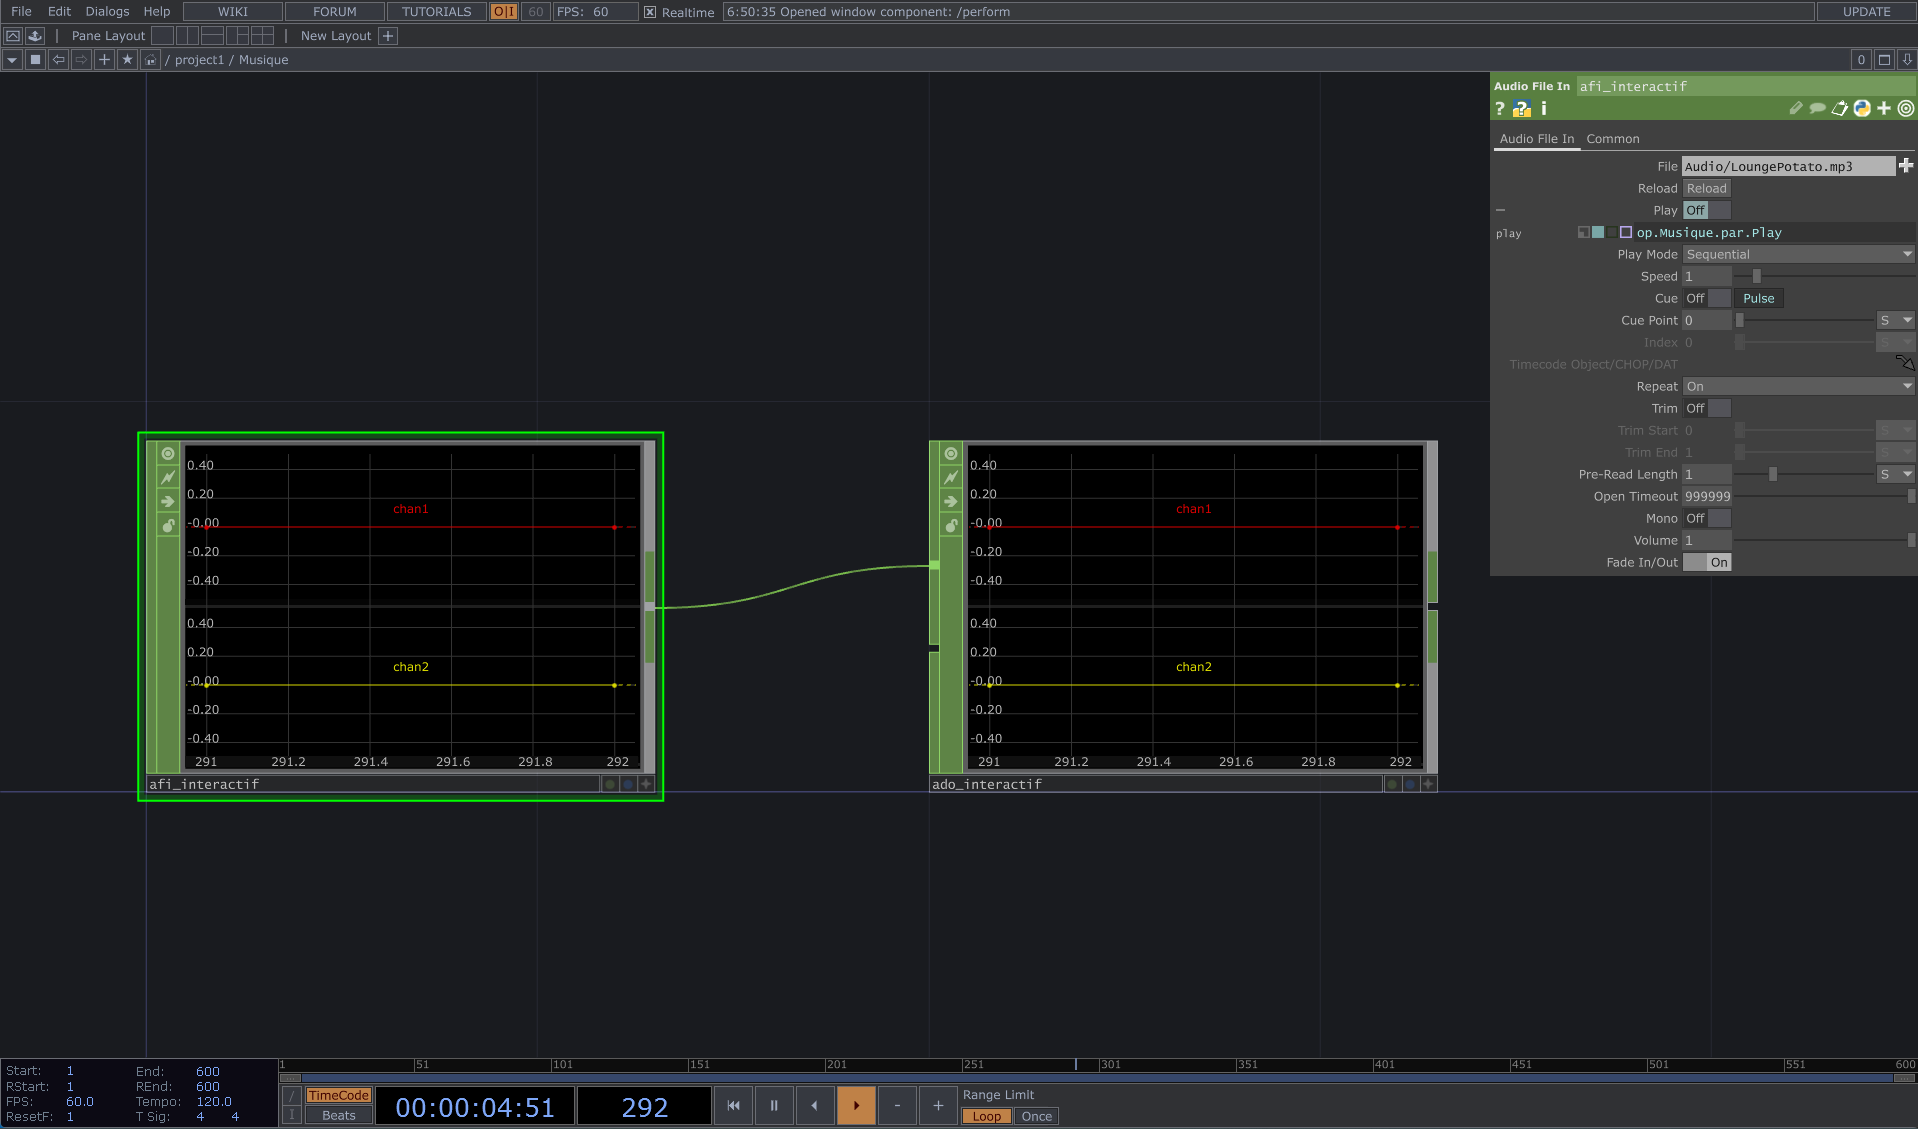This screenshot has height=1129, width=1918.
Task: Switch to the Common tab
Action: pos(1612,139)
